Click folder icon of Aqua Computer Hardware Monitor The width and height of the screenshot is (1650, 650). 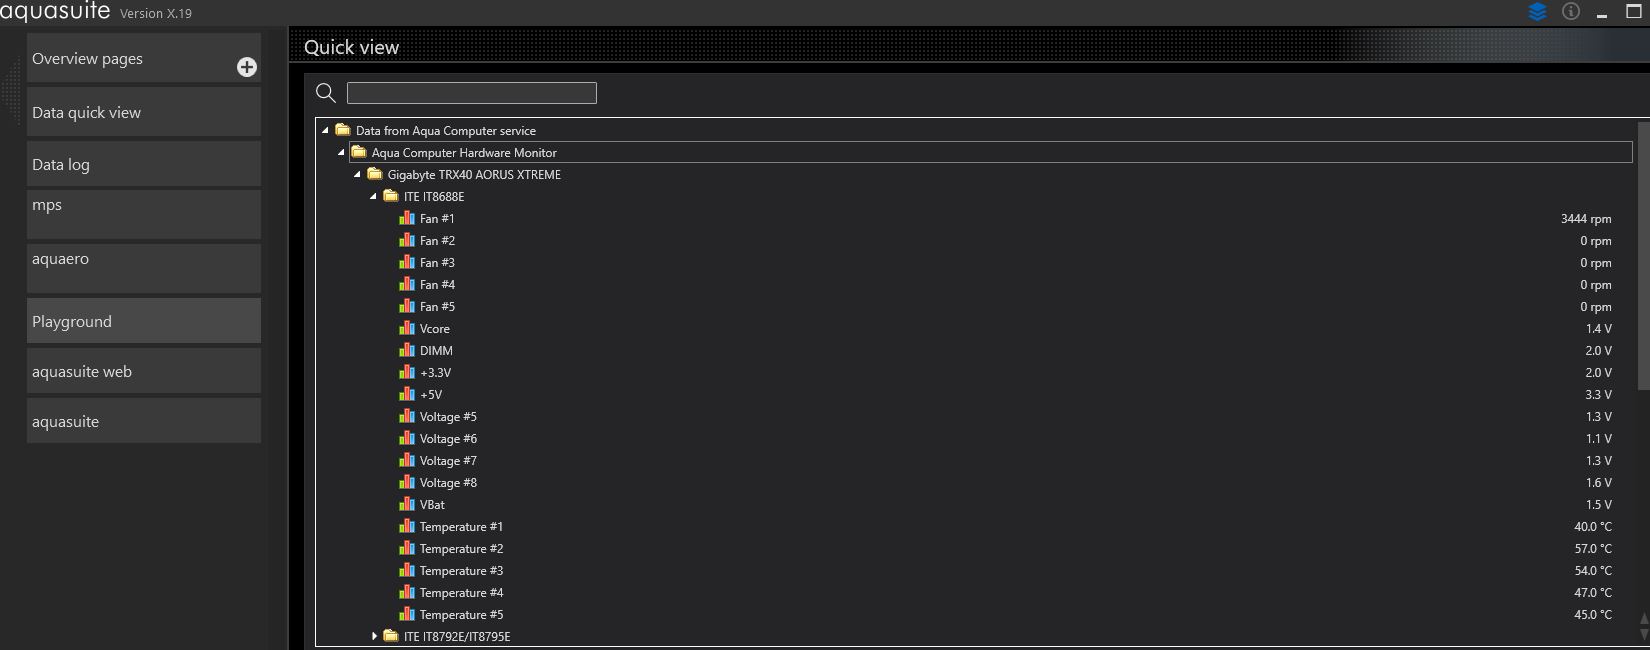tap(359, 152)
